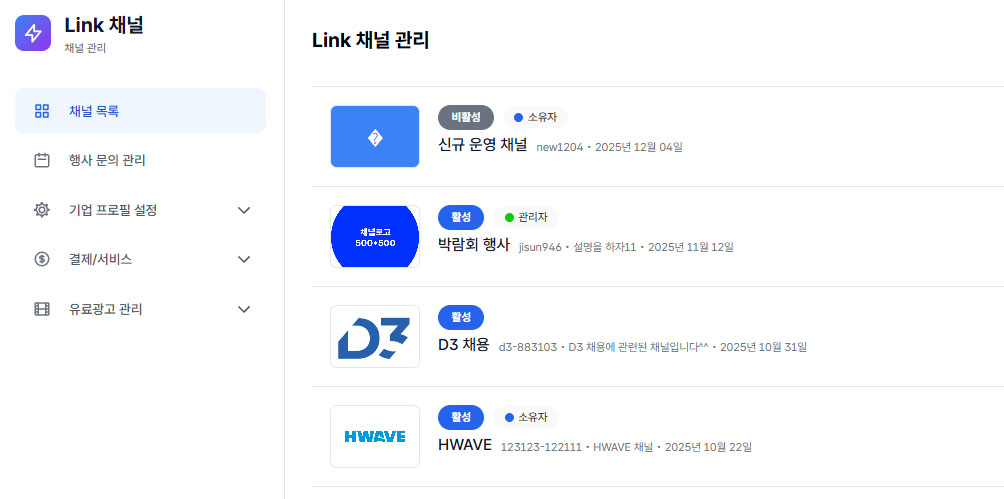The width and height of the screenshot is (1004, 499).
Task: Open the 신규 운영 채널 thumbnail
Action: pos(375,136)
